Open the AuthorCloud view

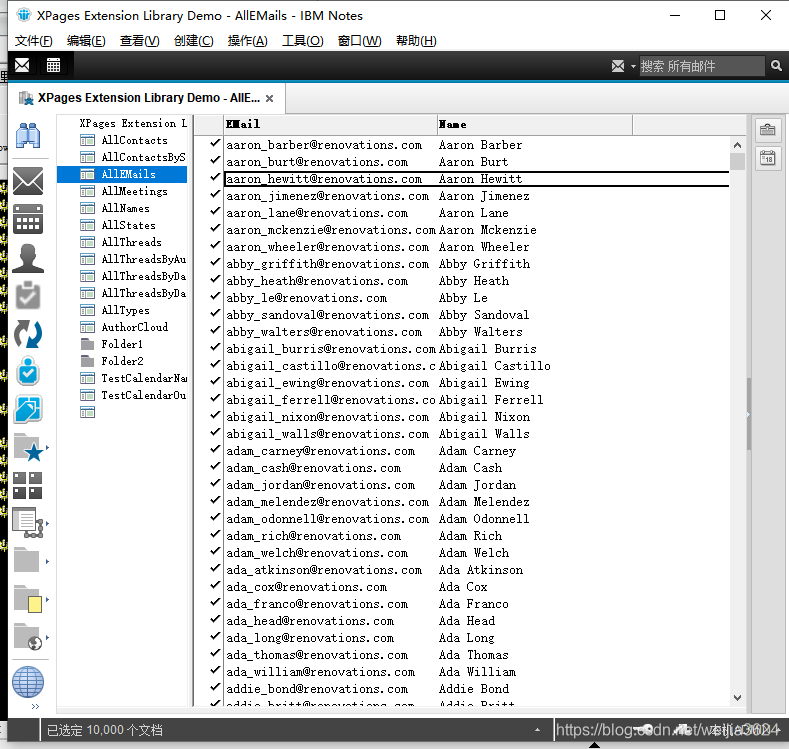134,327
